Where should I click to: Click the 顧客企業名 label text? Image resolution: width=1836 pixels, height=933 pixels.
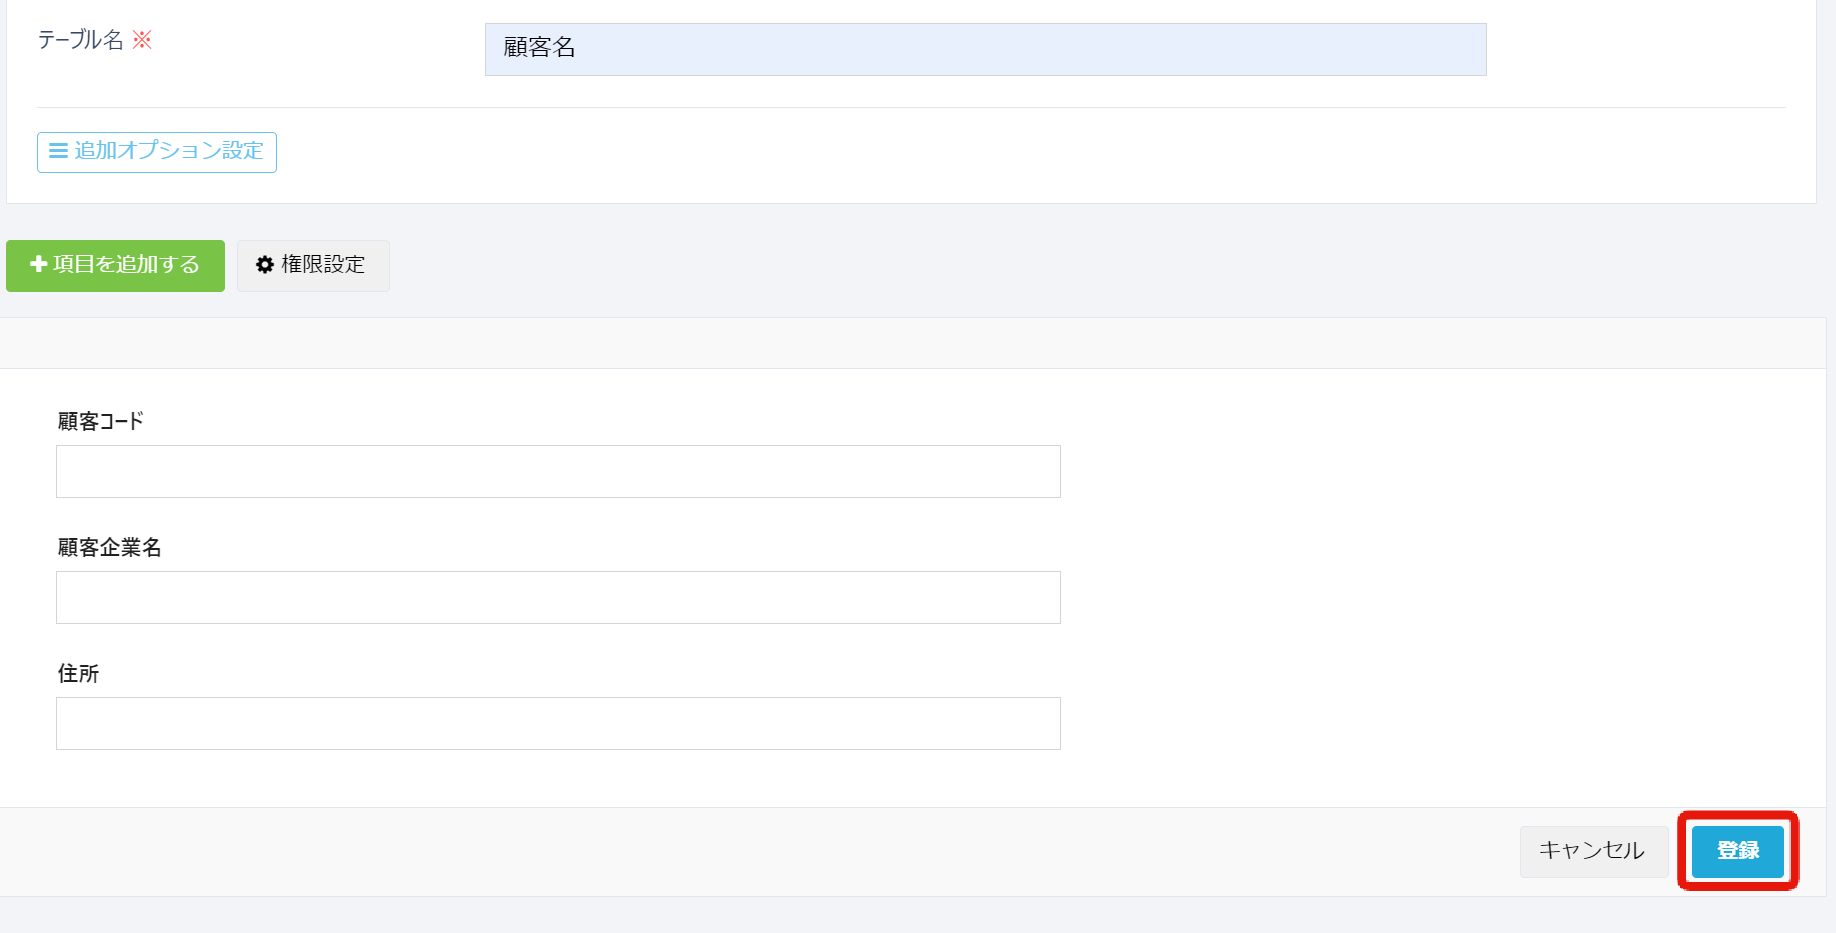112,547
